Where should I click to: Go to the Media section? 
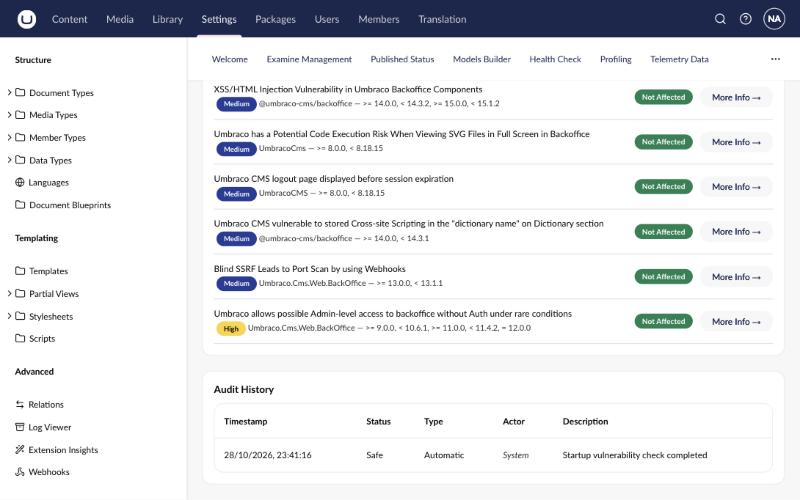click(x=120, y=19)
